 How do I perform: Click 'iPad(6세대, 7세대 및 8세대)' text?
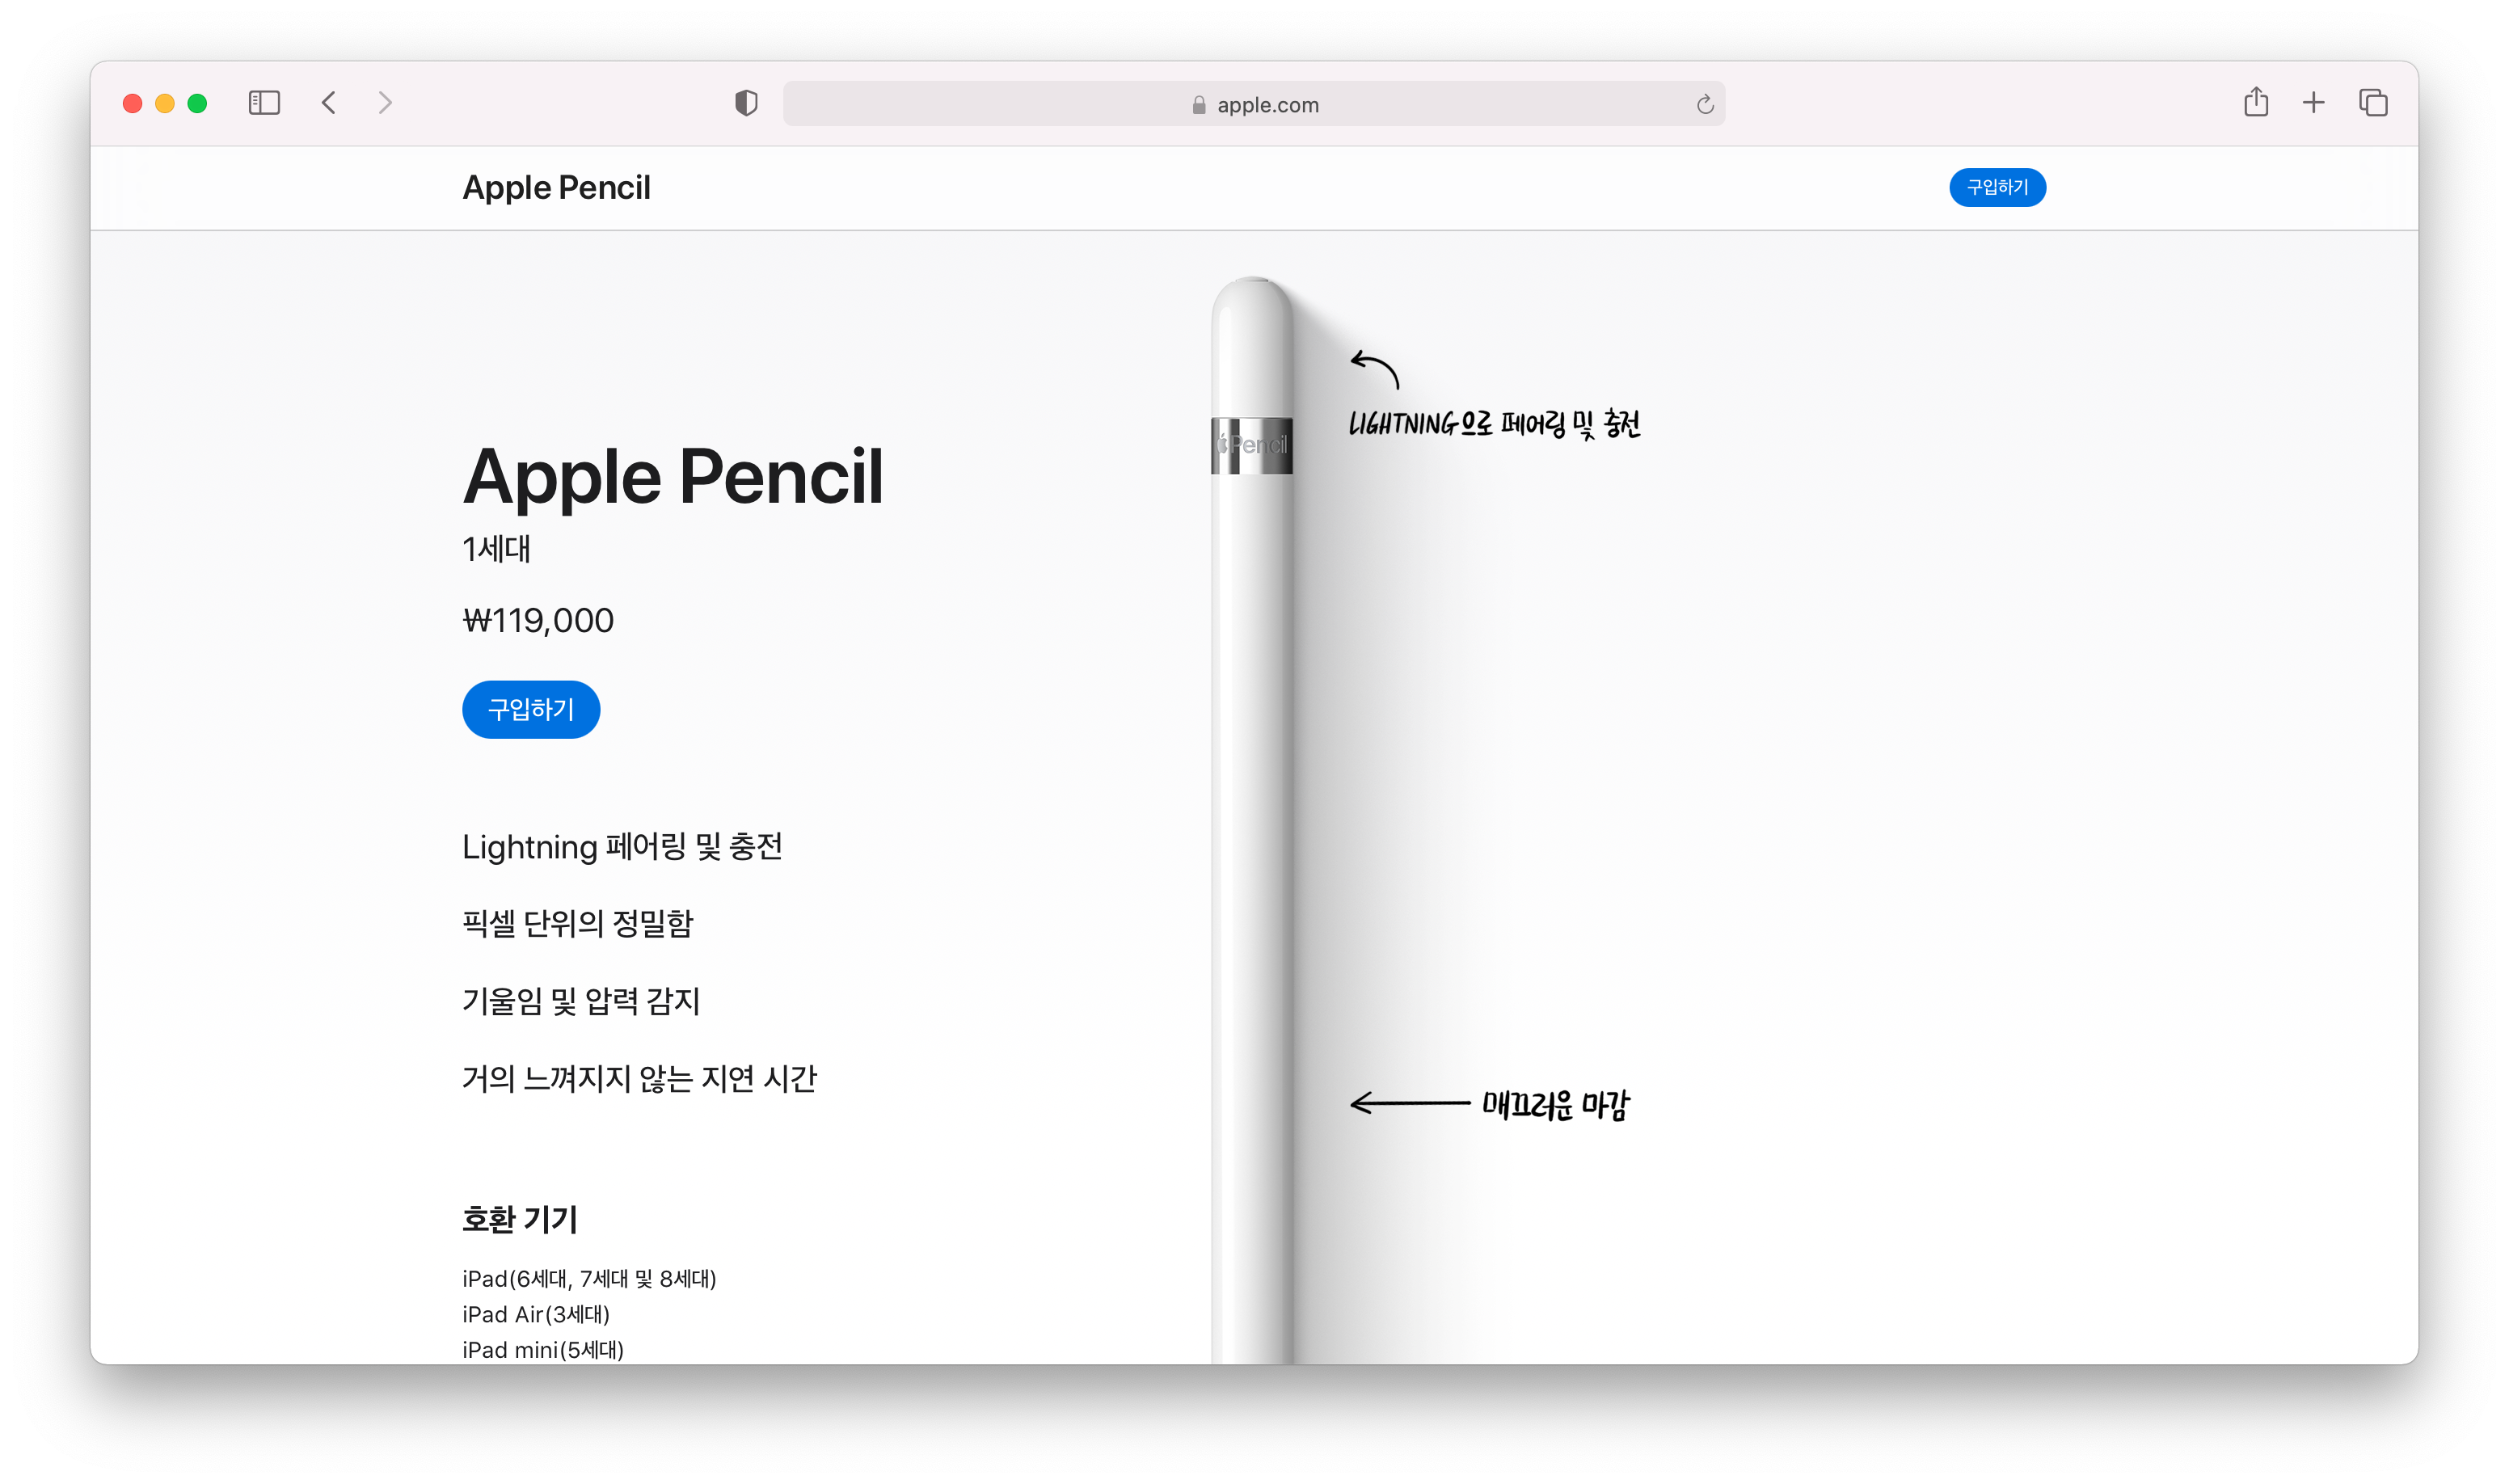(589, 1279)
